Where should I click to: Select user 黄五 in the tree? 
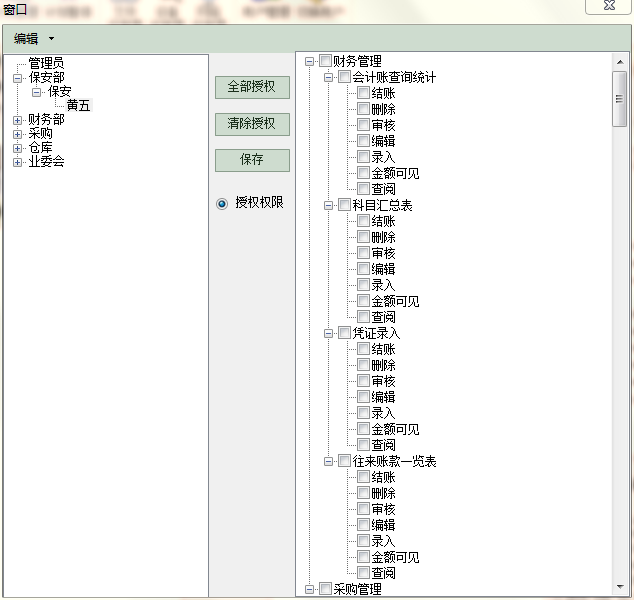78,106
